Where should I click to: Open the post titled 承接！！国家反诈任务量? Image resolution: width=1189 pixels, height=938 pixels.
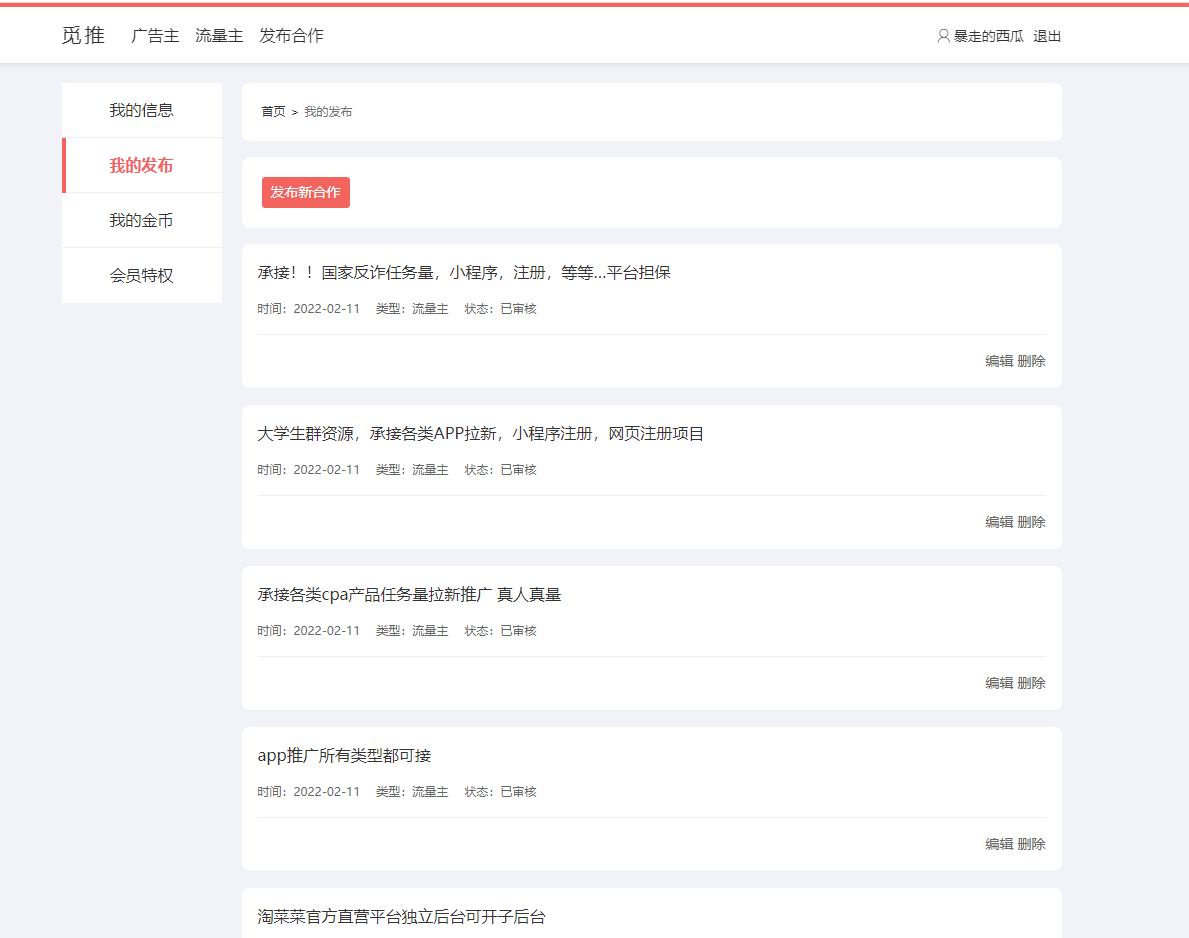tap(463, 272)
